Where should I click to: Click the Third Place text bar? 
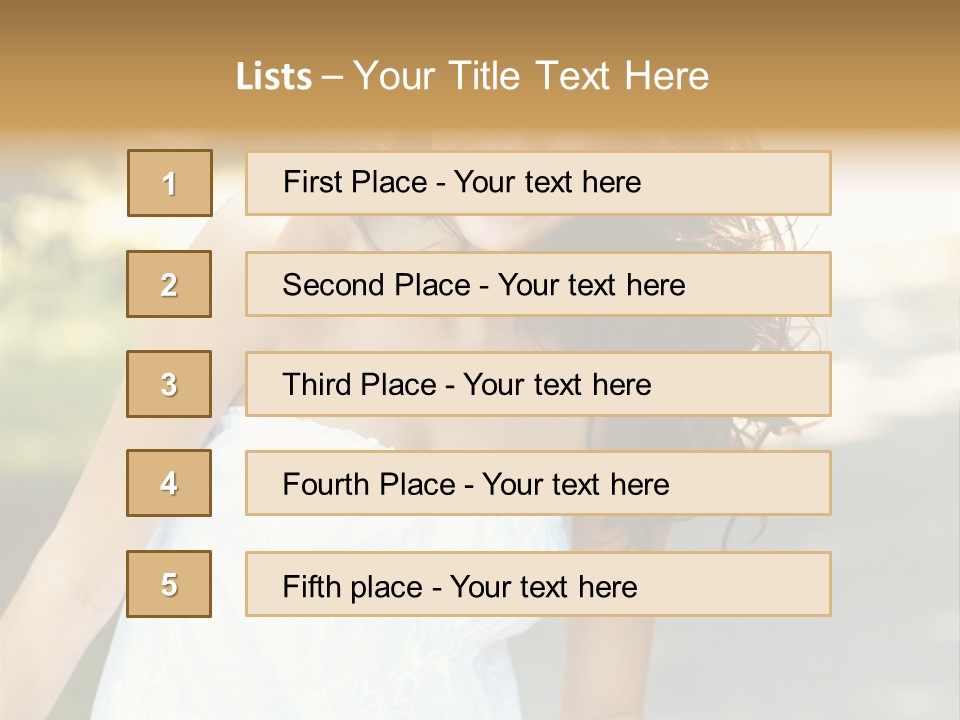pyautogui.click(x=538, y=384)
